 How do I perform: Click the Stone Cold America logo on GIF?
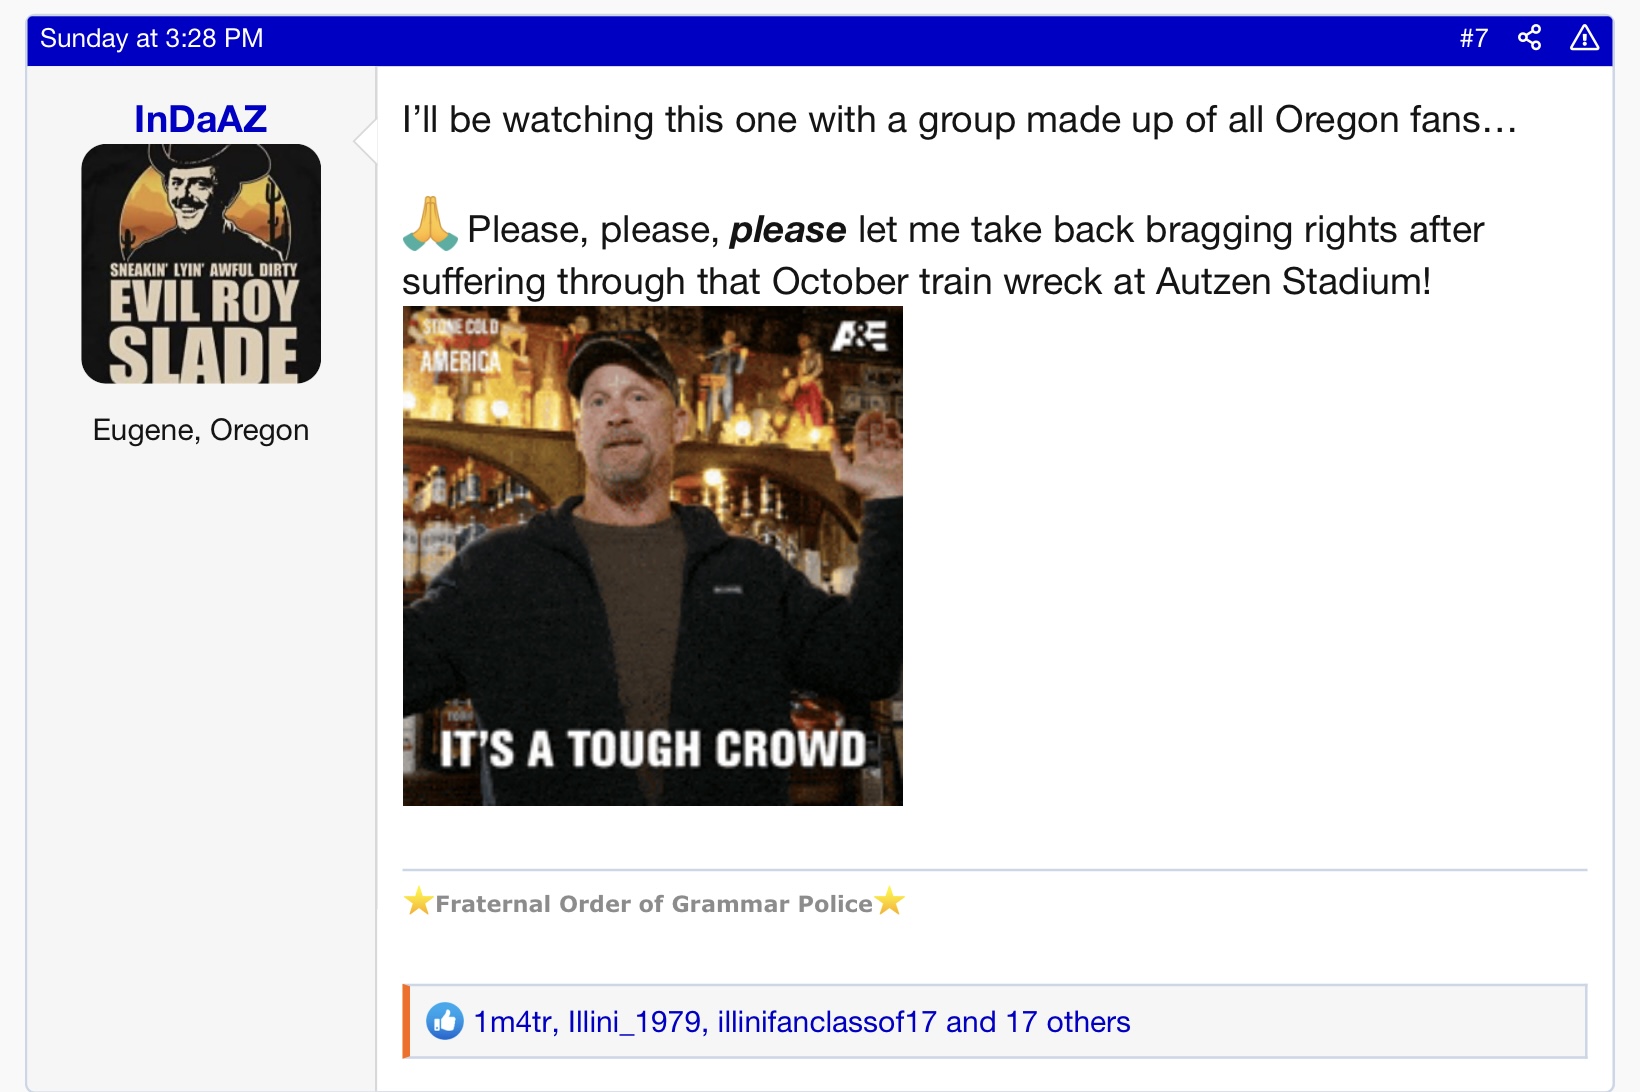click(460, 345)
